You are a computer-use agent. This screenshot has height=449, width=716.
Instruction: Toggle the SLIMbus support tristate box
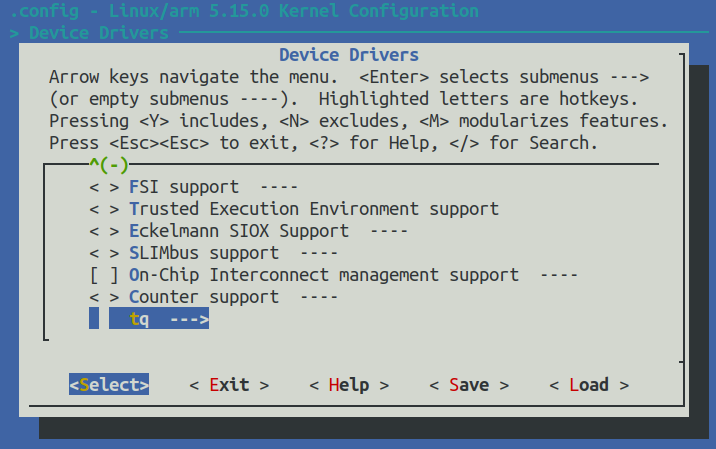104,253
